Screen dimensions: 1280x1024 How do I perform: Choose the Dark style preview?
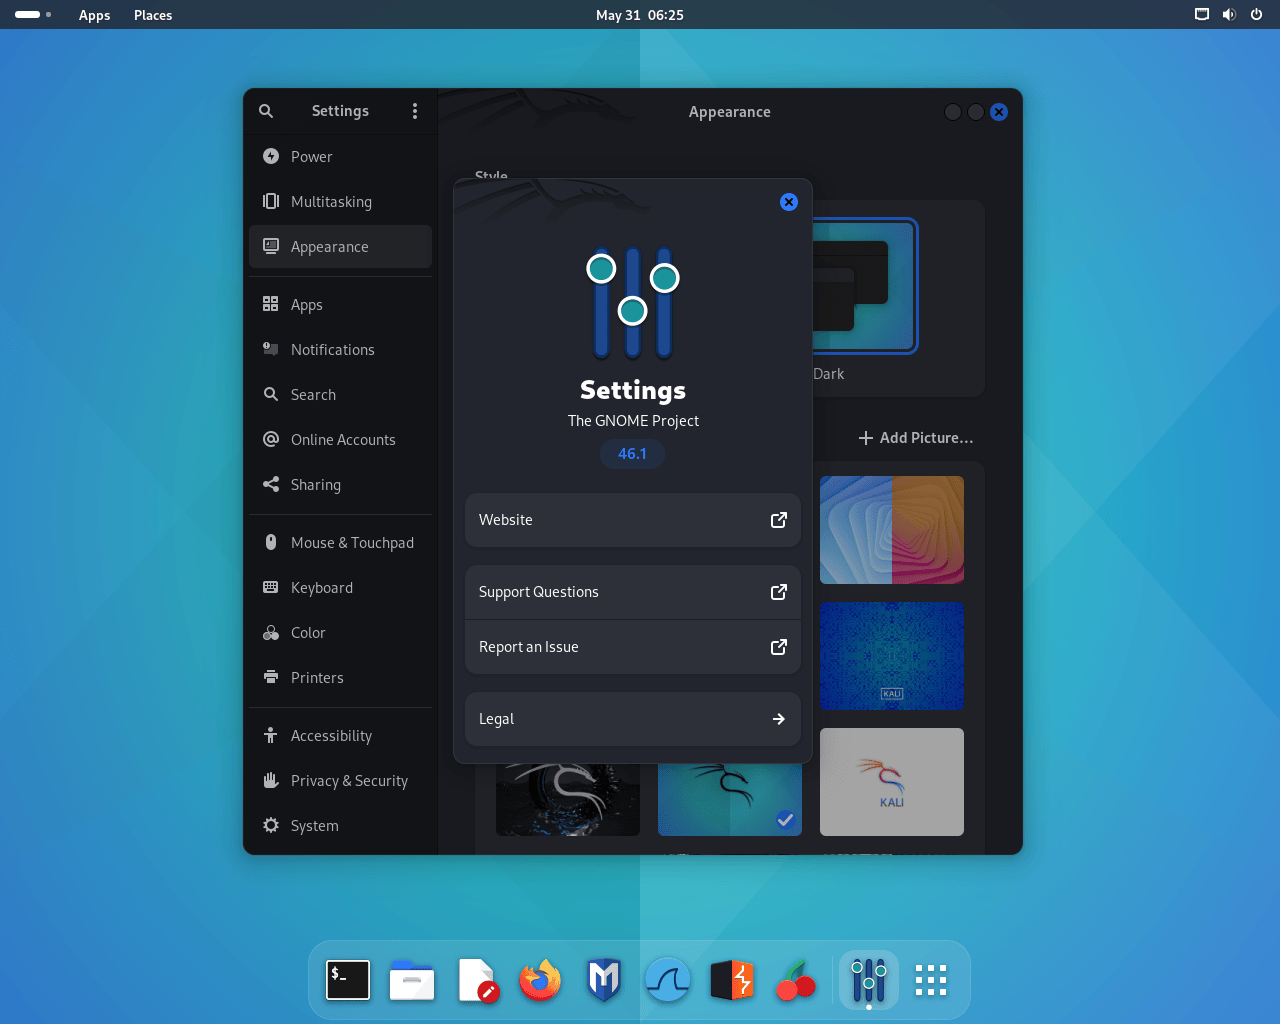[862, 285]
